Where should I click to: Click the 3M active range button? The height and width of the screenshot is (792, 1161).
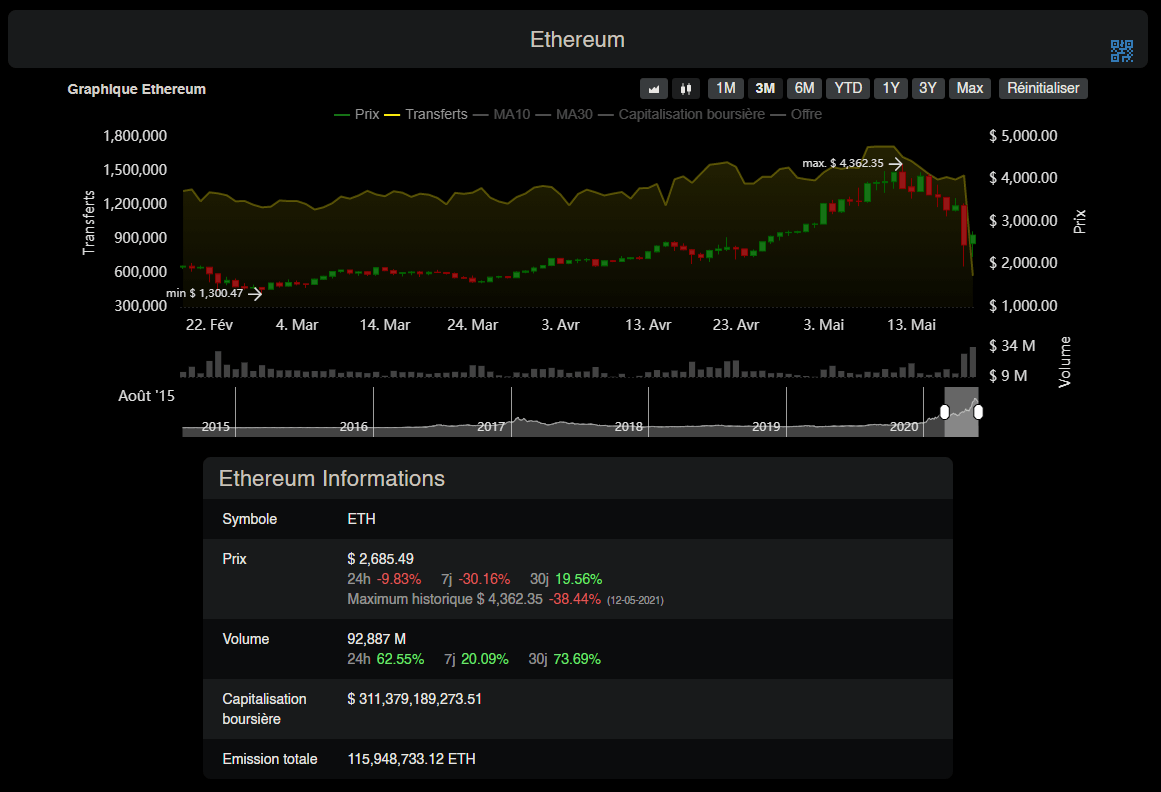point(765,88)
